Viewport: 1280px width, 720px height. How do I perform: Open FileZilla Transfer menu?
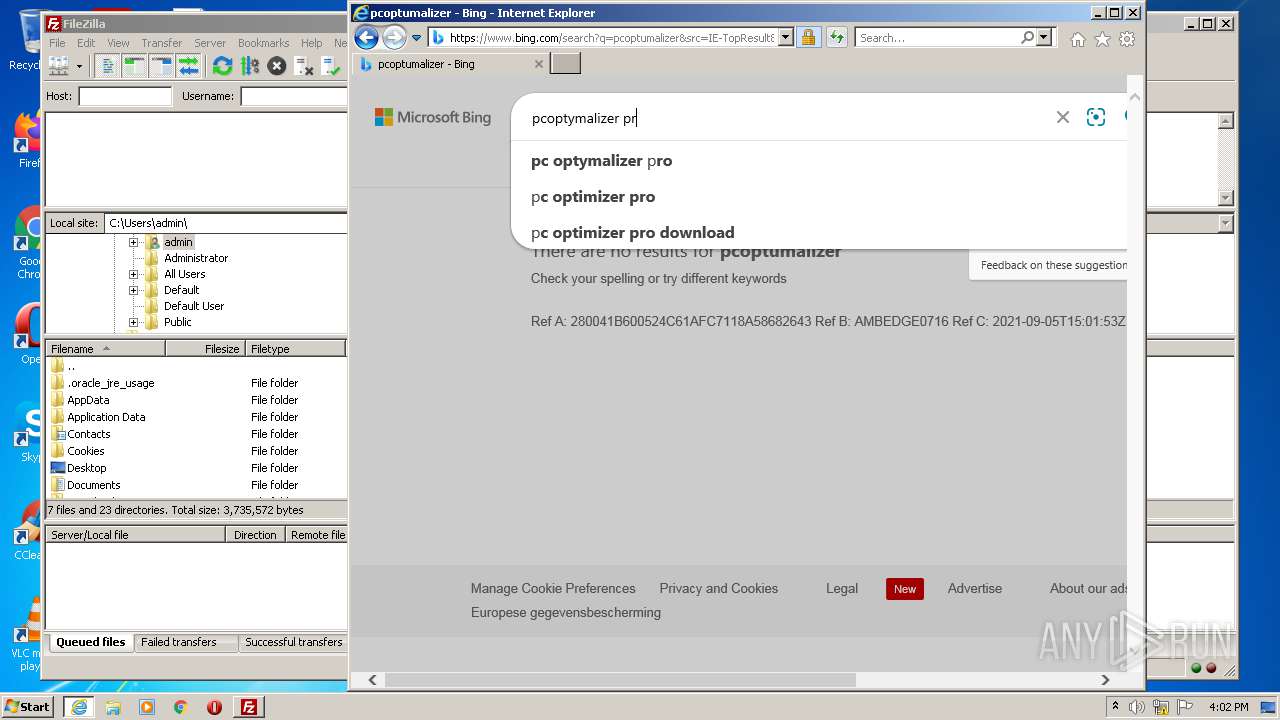[x=161, y=43]
